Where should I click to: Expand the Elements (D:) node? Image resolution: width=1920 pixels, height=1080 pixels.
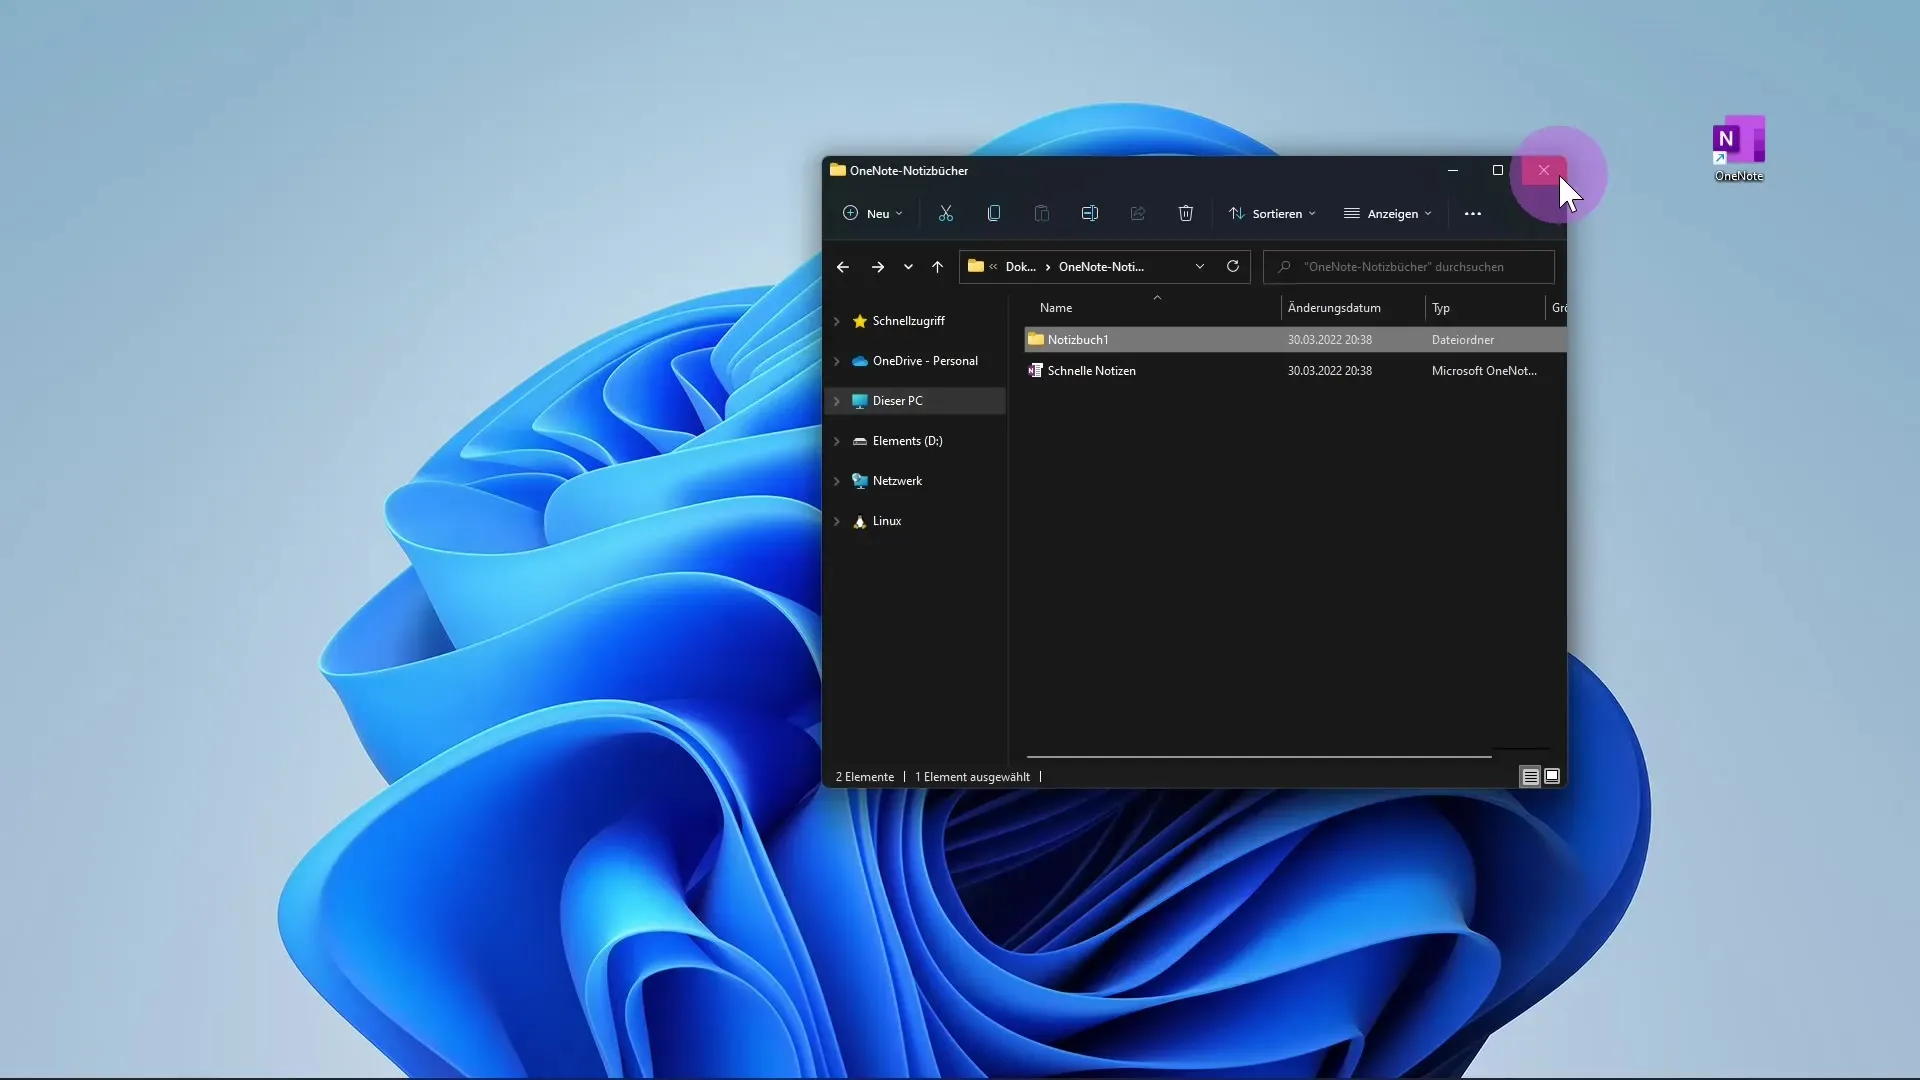pyautogui.click(x=837, y=441)
